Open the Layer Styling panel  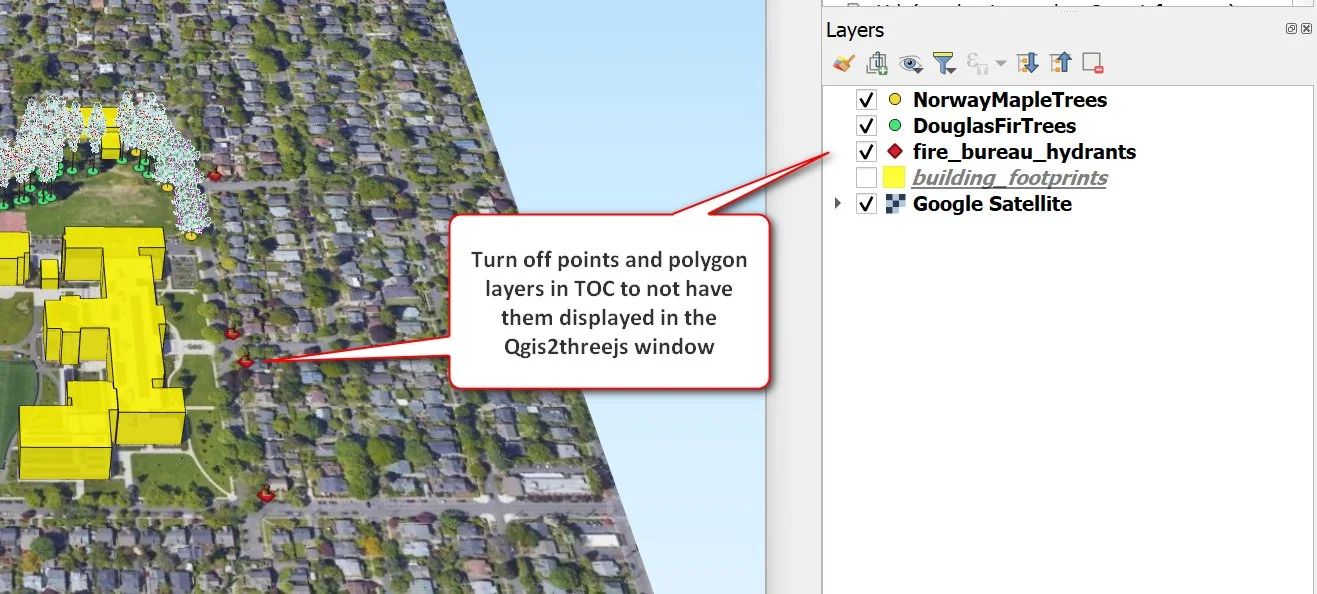click(x=843, y=62)
